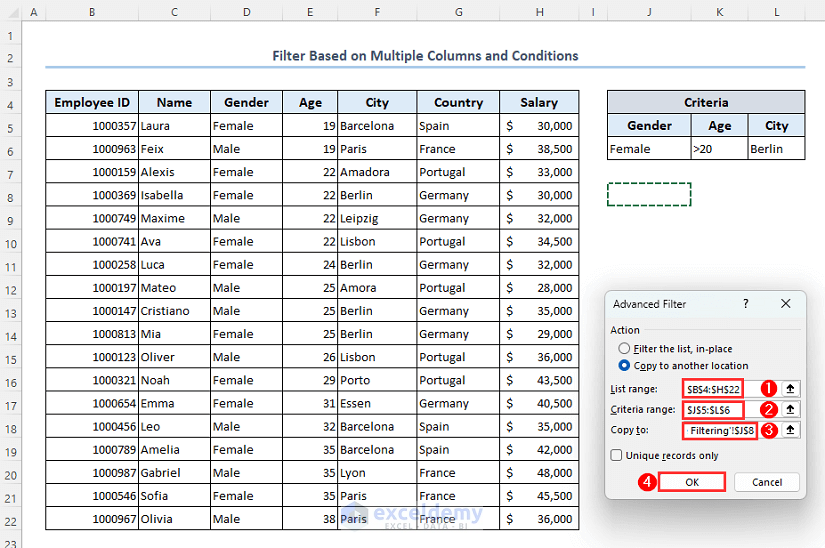Select cell with ID 1000456
The width and height of the screenshot is (825, 548).
(92, 427)
